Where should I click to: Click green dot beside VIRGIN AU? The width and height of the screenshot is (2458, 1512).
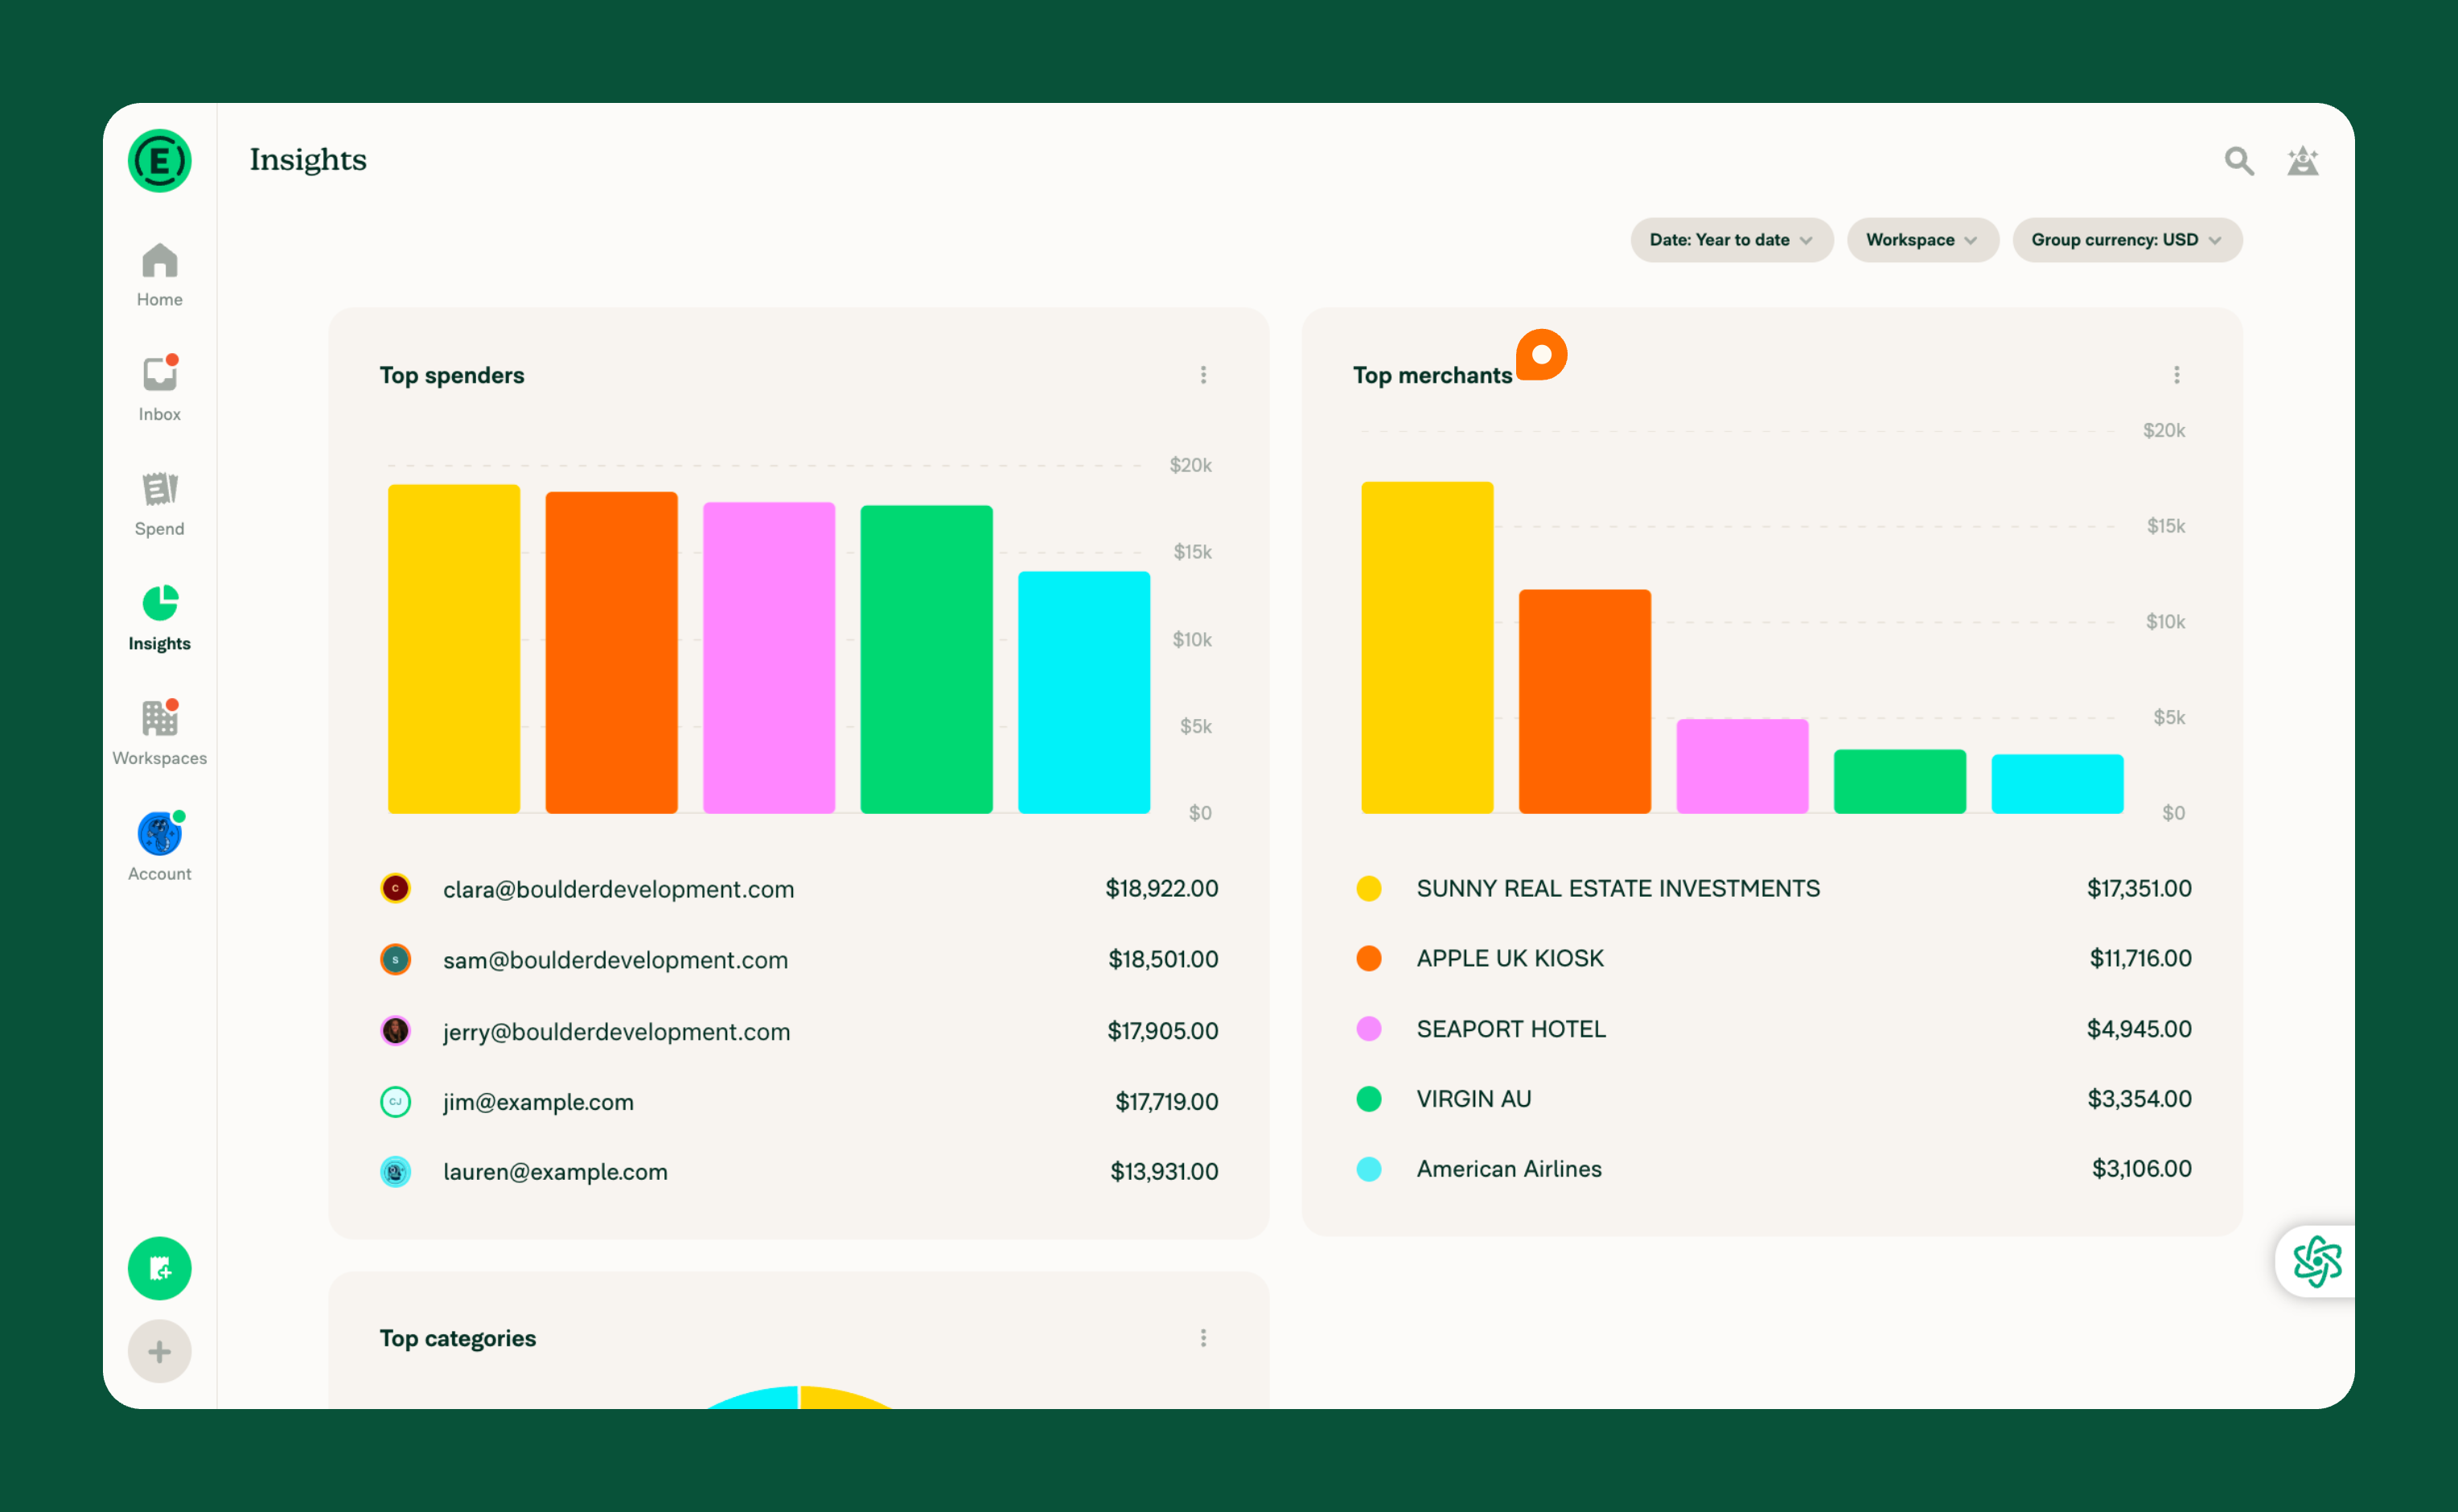1369,1099
